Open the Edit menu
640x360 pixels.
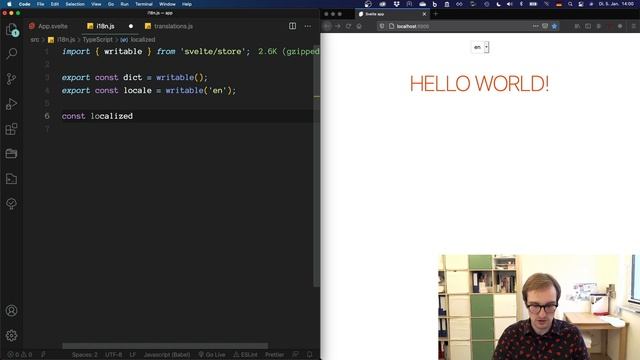tap(55, 4)
